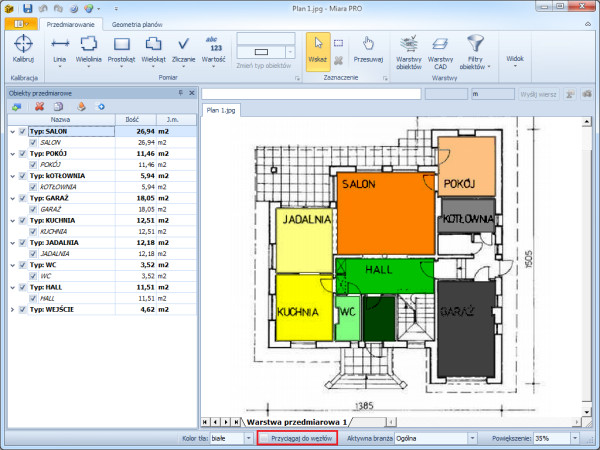Click the Nazwa column header

coord(60,119)
